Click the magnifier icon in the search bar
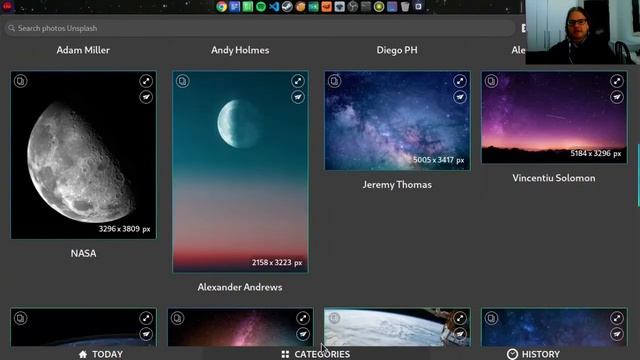The height and width of the screenshot is (360, 640). coord(11,28)
